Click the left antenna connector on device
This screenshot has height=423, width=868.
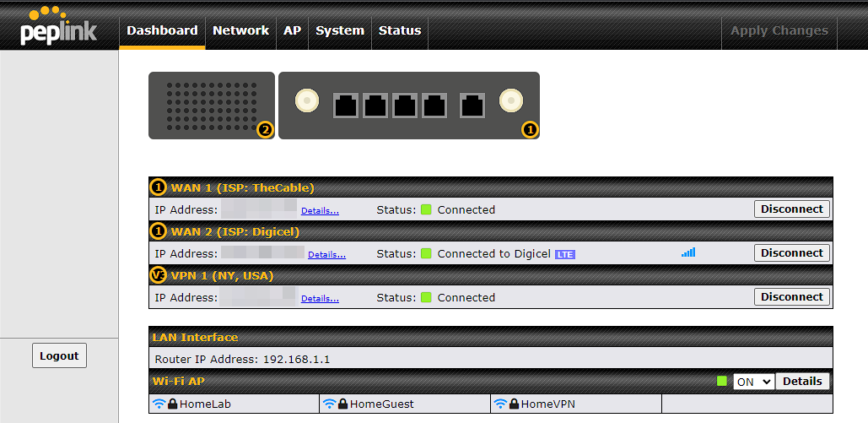coord(307,101)
